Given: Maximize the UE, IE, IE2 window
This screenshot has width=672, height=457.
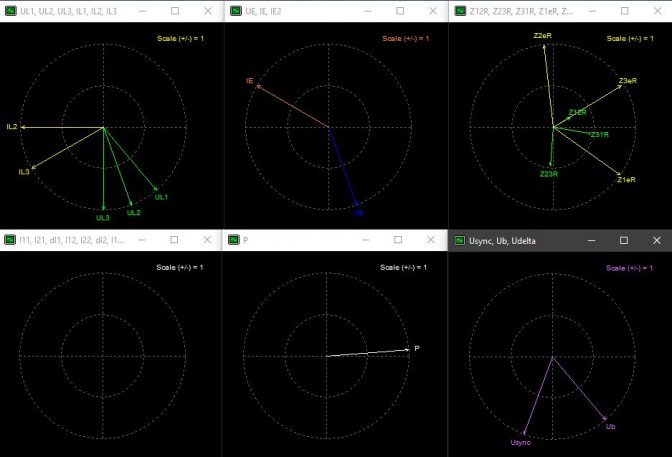Looking at the screenshot, I should (x=399, y=10).
